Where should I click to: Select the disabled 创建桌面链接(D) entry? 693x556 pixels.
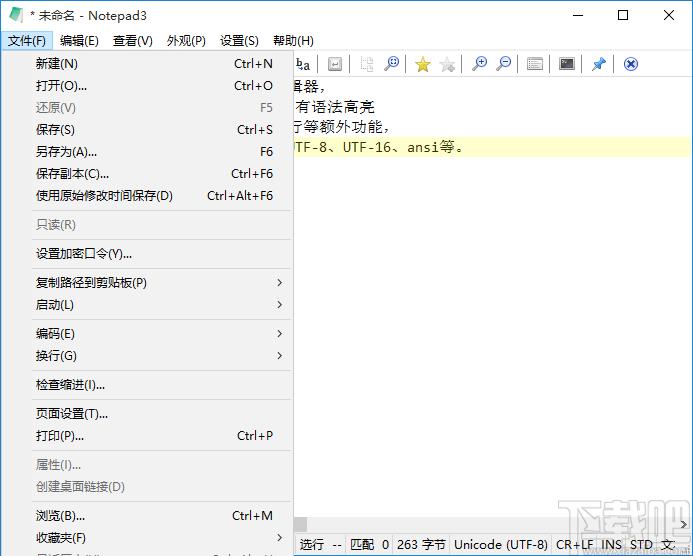(147, 487)
